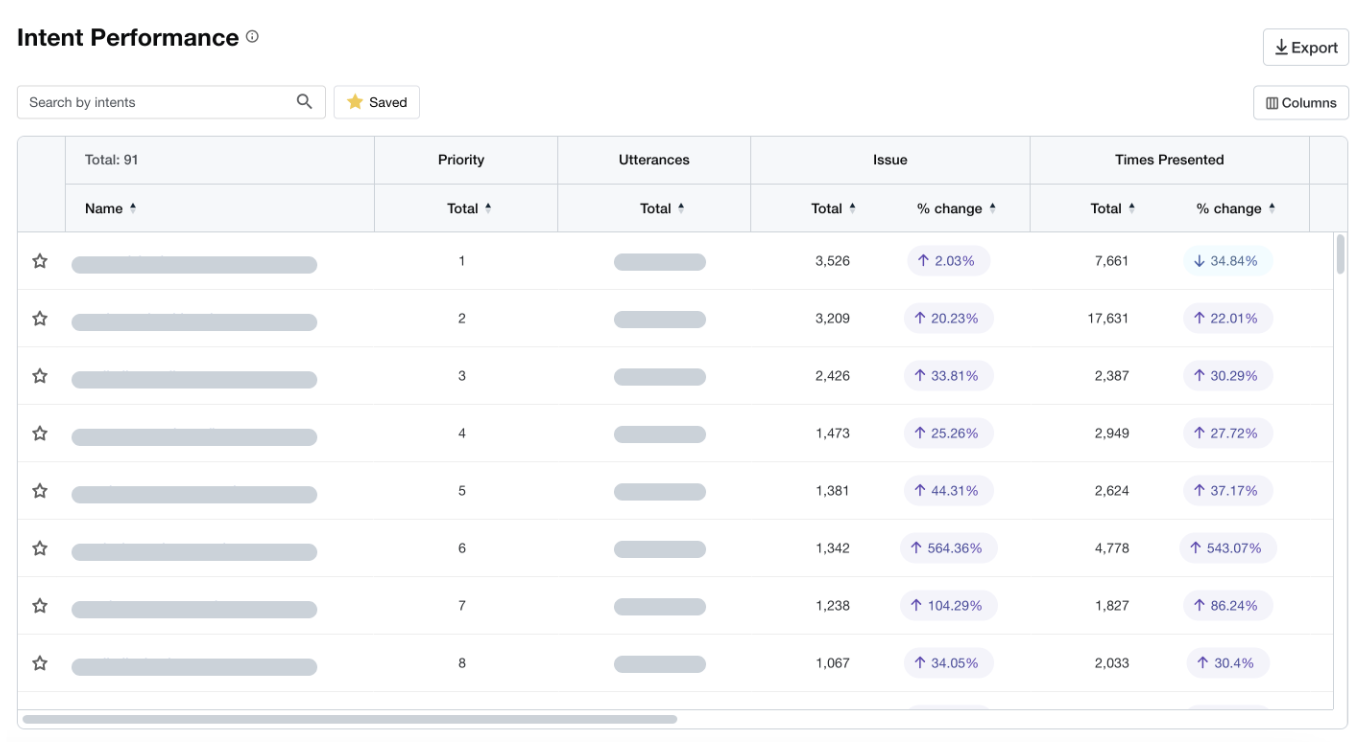Star the priority 4 intent row
This screenshot has height=742, width=1366.
click(40, 433)
